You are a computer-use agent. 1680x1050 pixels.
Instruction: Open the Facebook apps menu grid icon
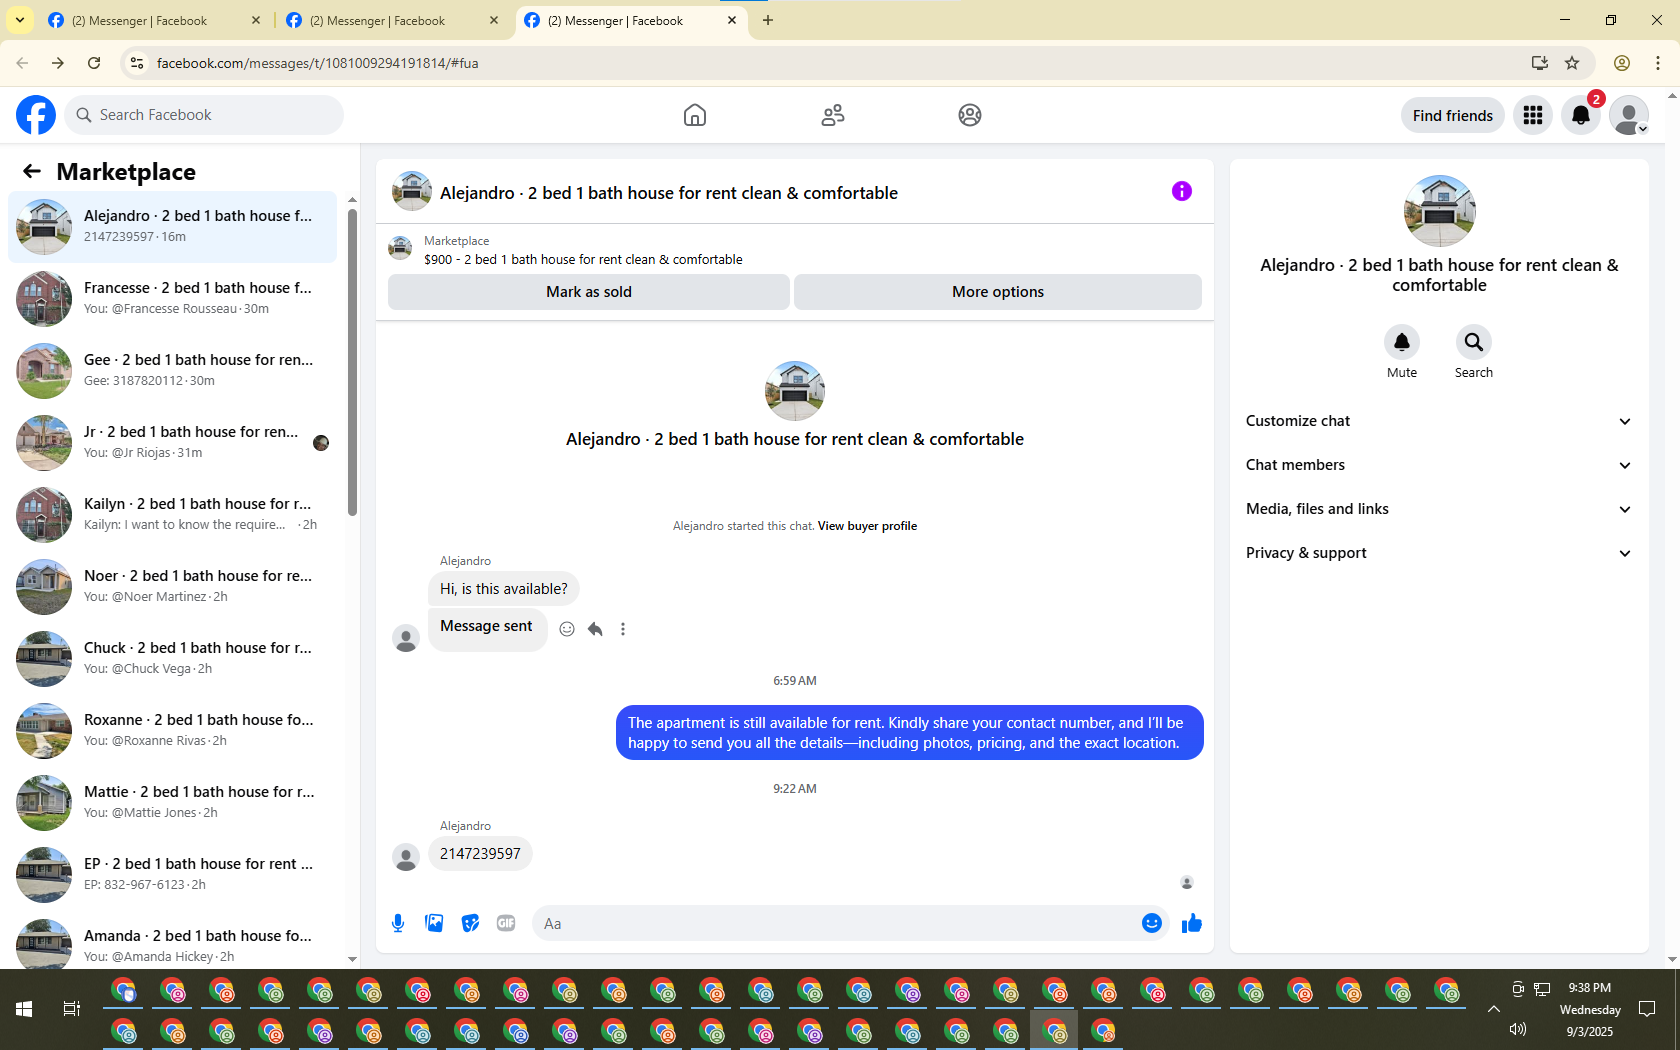(x=1533, y=115)
